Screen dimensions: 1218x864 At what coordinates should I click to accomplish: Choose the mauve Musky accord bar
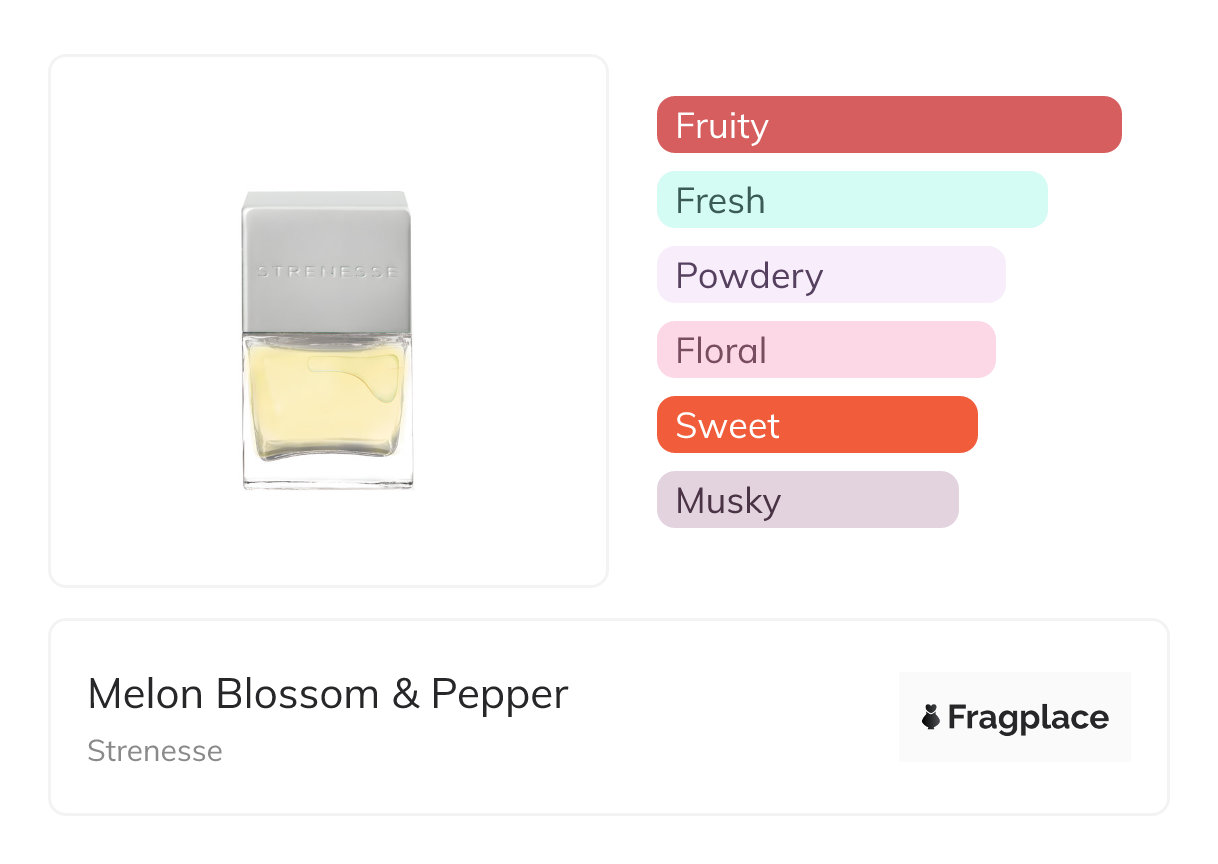[808, 500]
